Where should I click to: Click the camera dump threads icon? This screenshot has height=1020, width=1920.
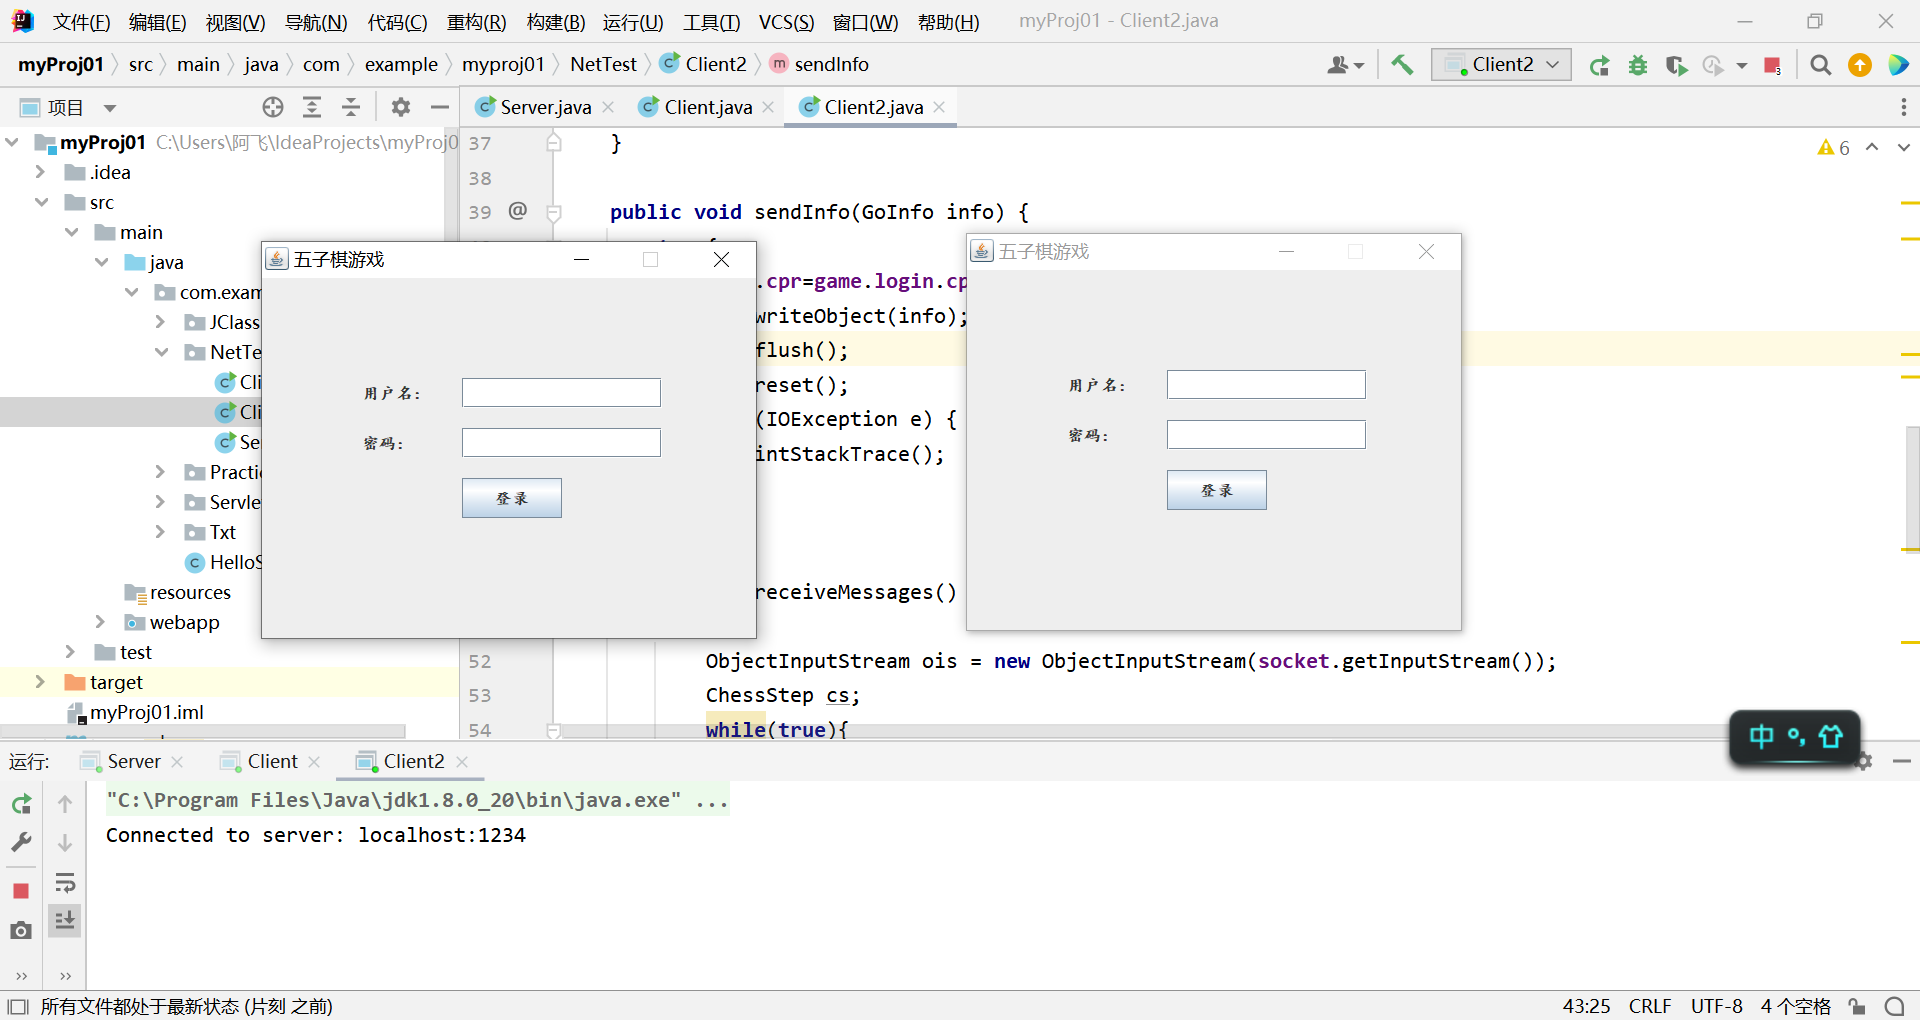tap(21, 931)
